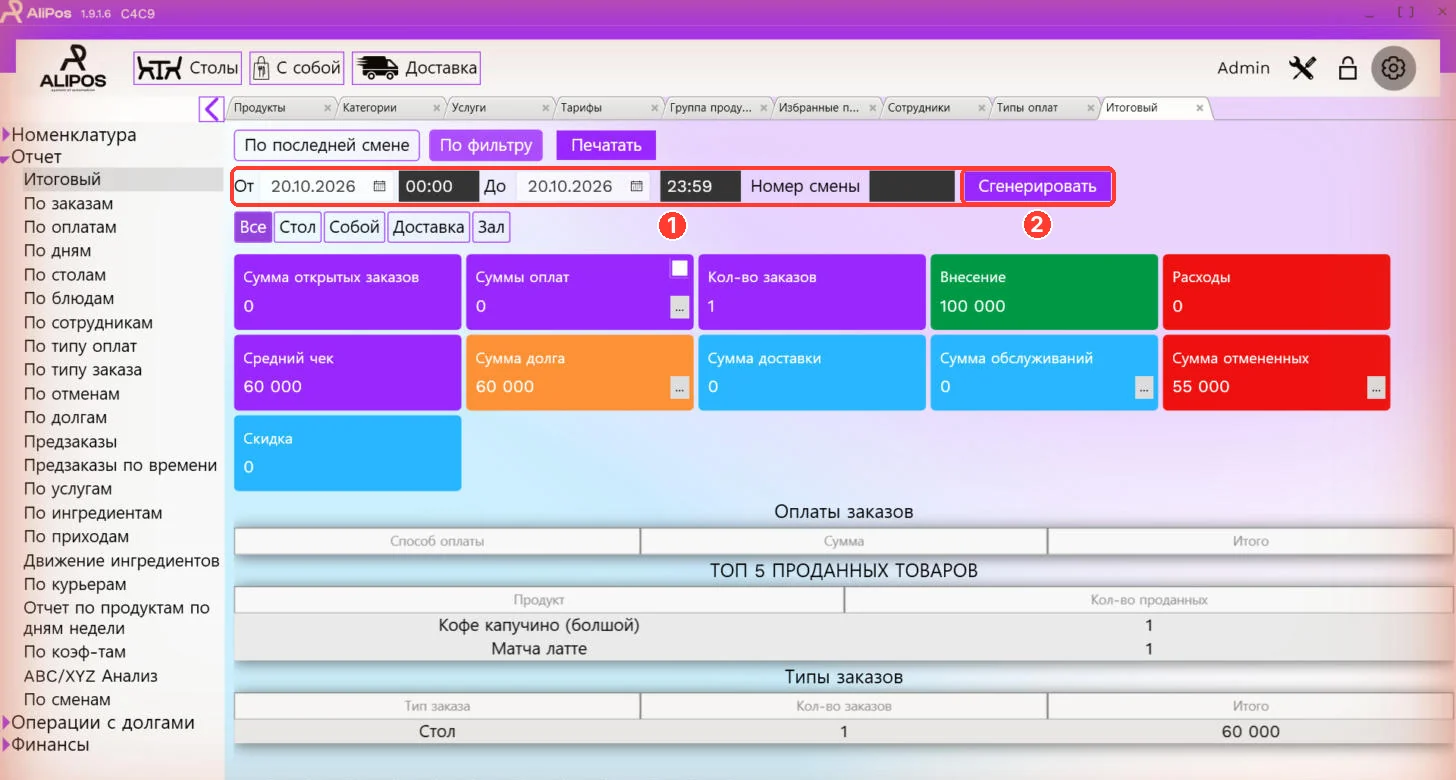
Task: Open the С собой mode button
Action: 297,68
